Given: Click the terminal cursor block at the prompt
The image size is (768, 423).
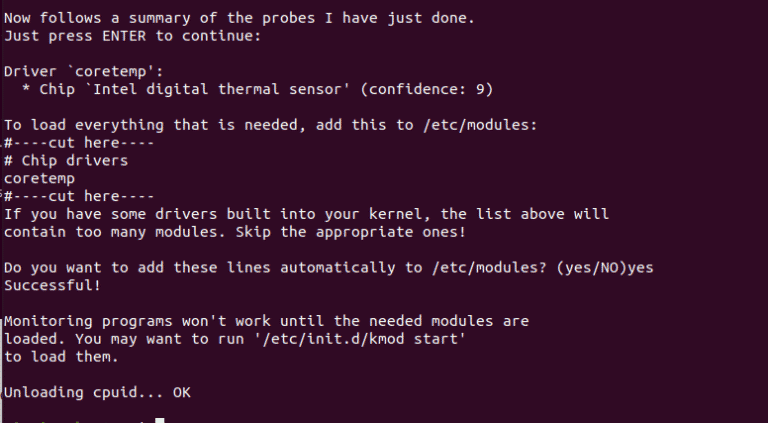Looking at the screenshot, I should [x=160, y=421].
